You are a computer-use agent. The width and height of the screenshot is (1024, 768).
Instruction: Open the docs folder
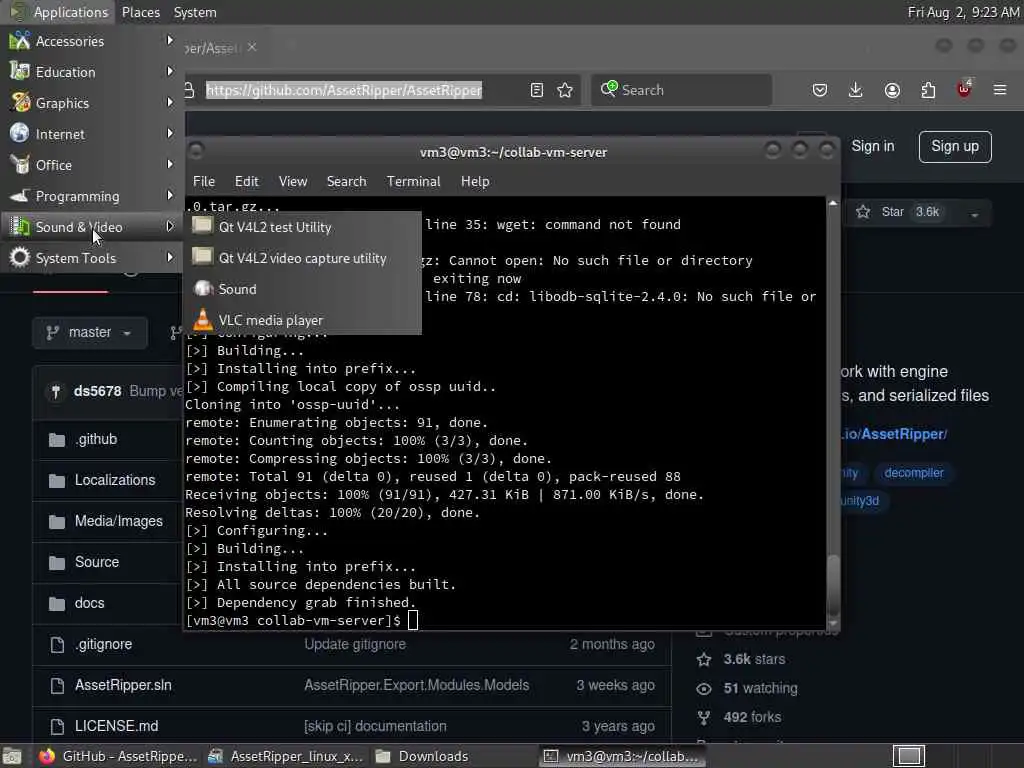coord(89,603)
